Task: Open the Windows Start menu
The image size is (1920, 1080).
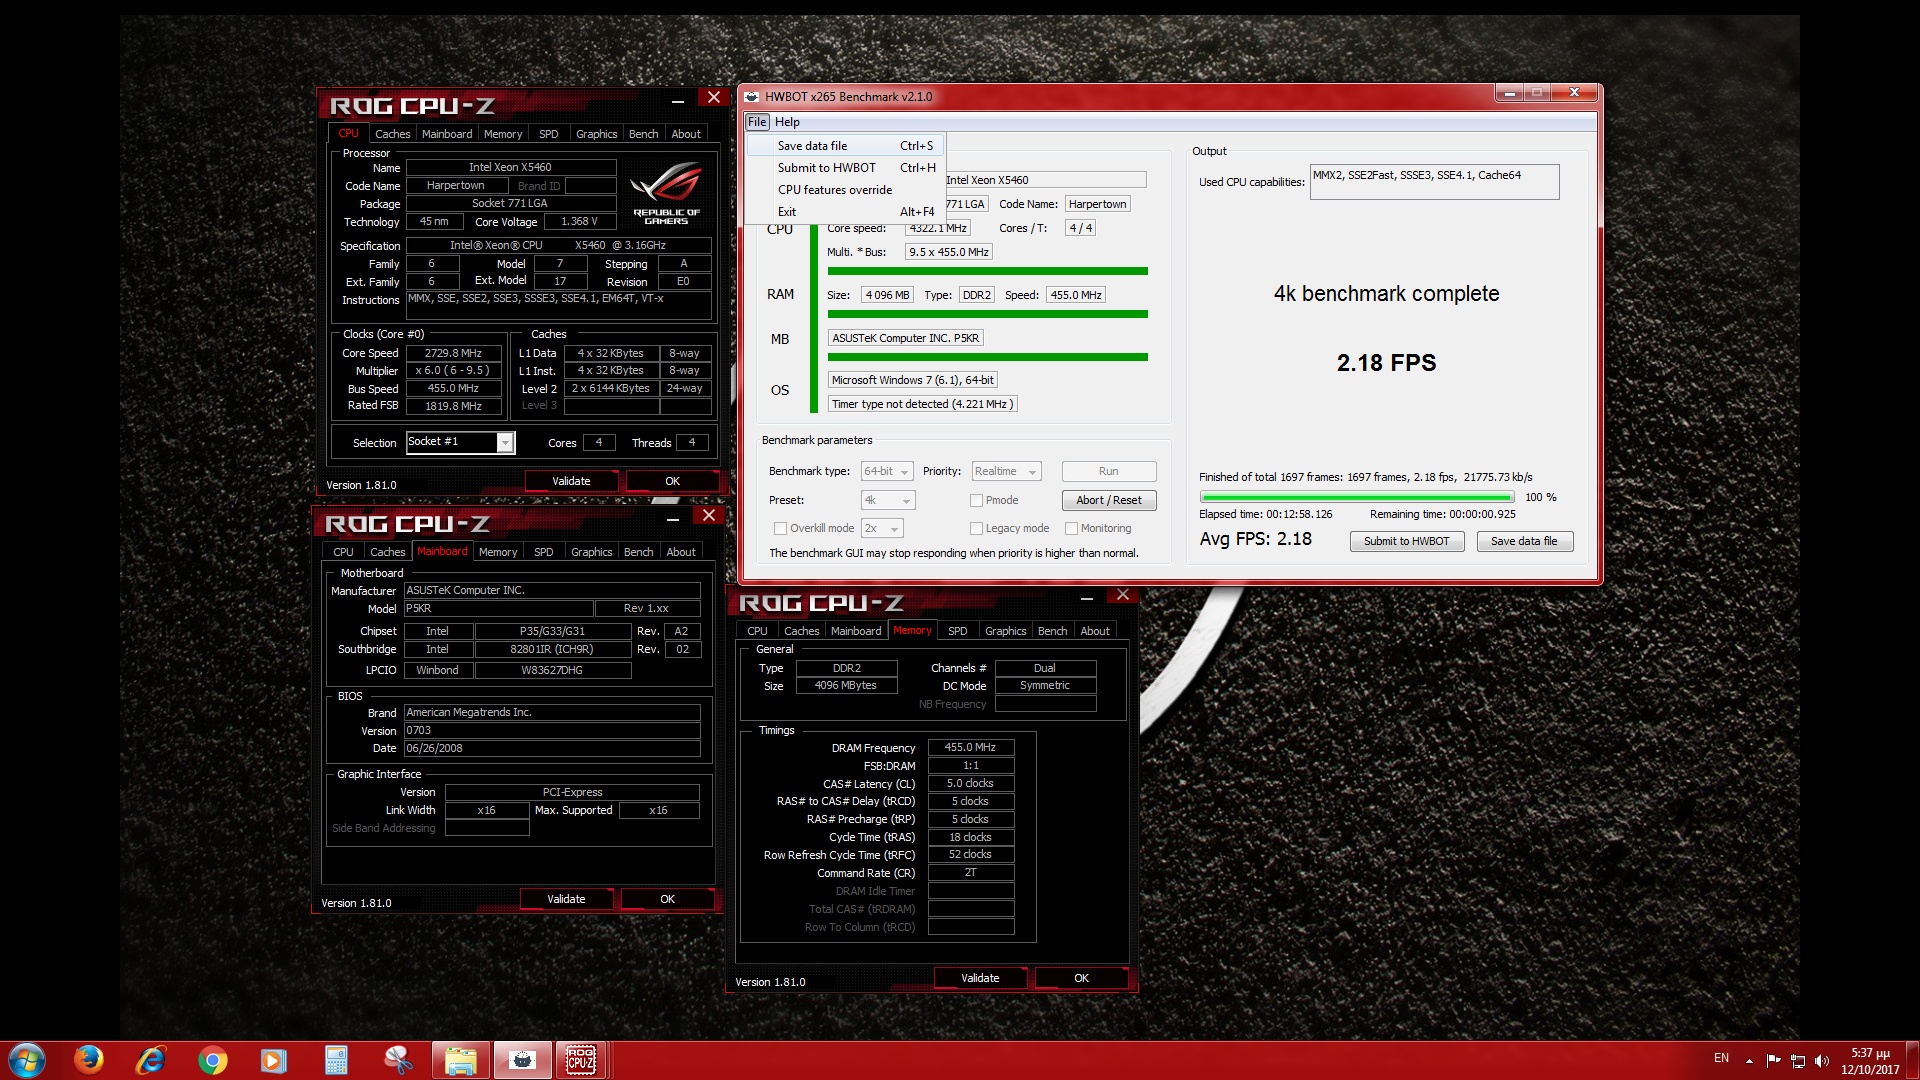Action: (27, 1060)
